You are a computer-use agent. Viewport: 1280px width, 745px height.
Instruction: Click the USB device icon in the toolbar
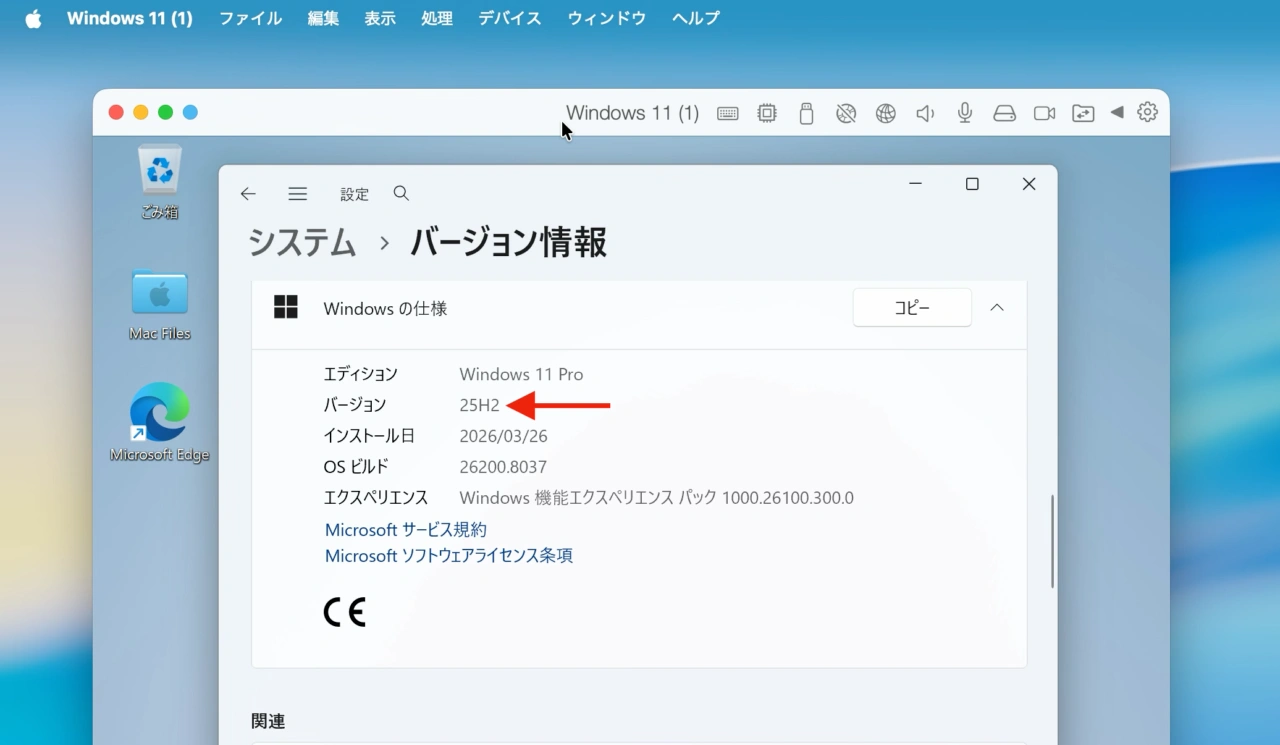pos(806,113)
